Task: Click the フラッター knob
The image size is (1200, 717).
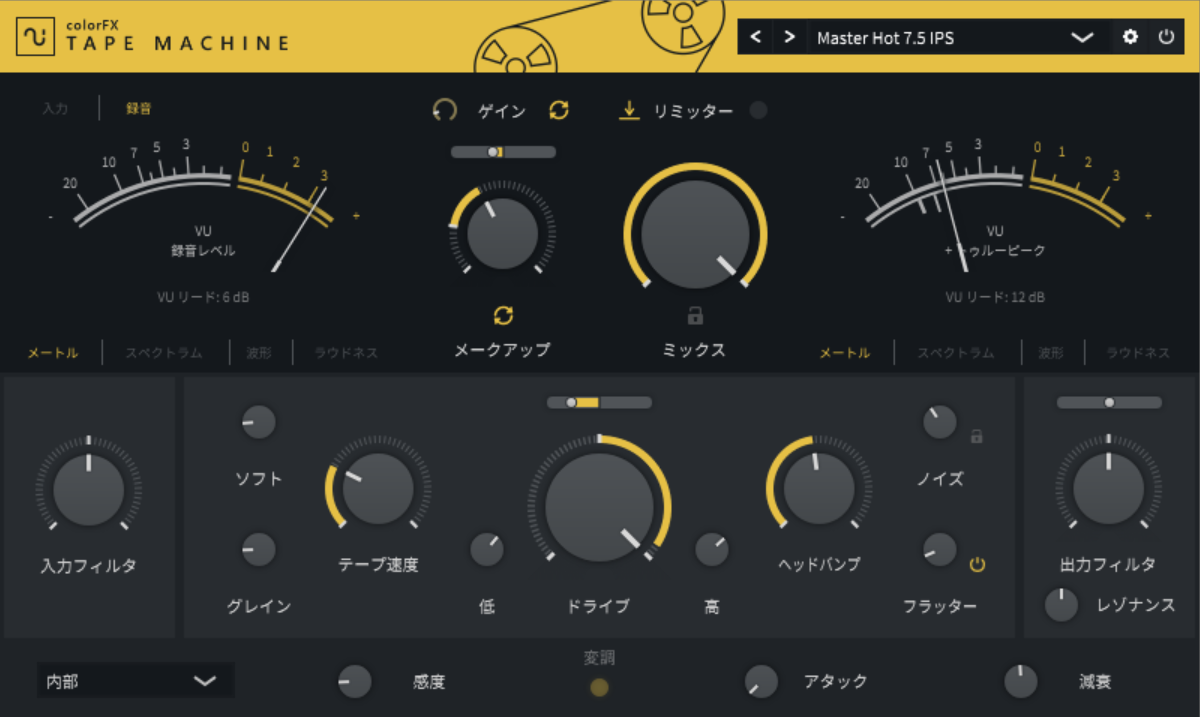Action: [939, 549]
